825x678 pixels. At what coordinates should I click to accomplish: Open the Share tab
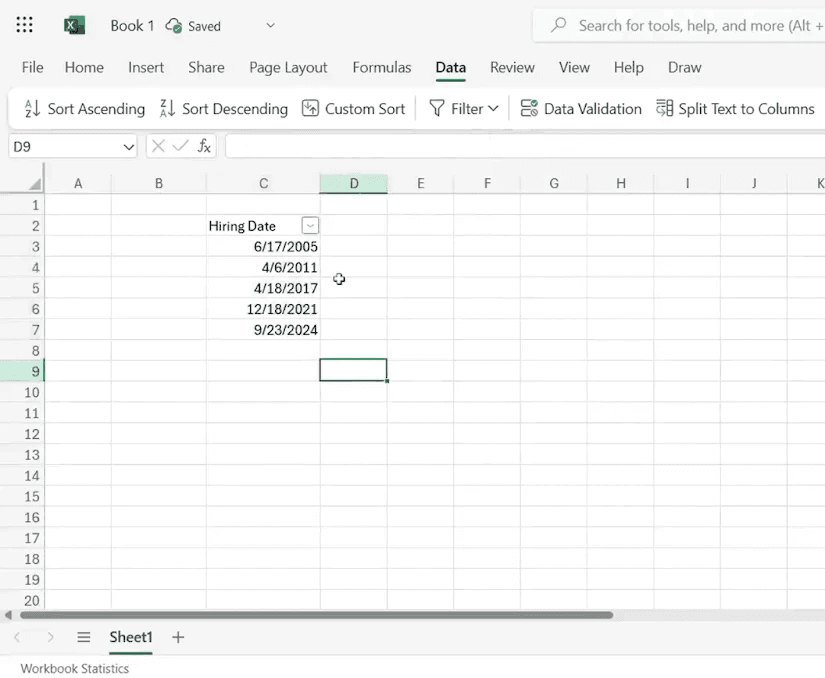[x=206, y=67]
